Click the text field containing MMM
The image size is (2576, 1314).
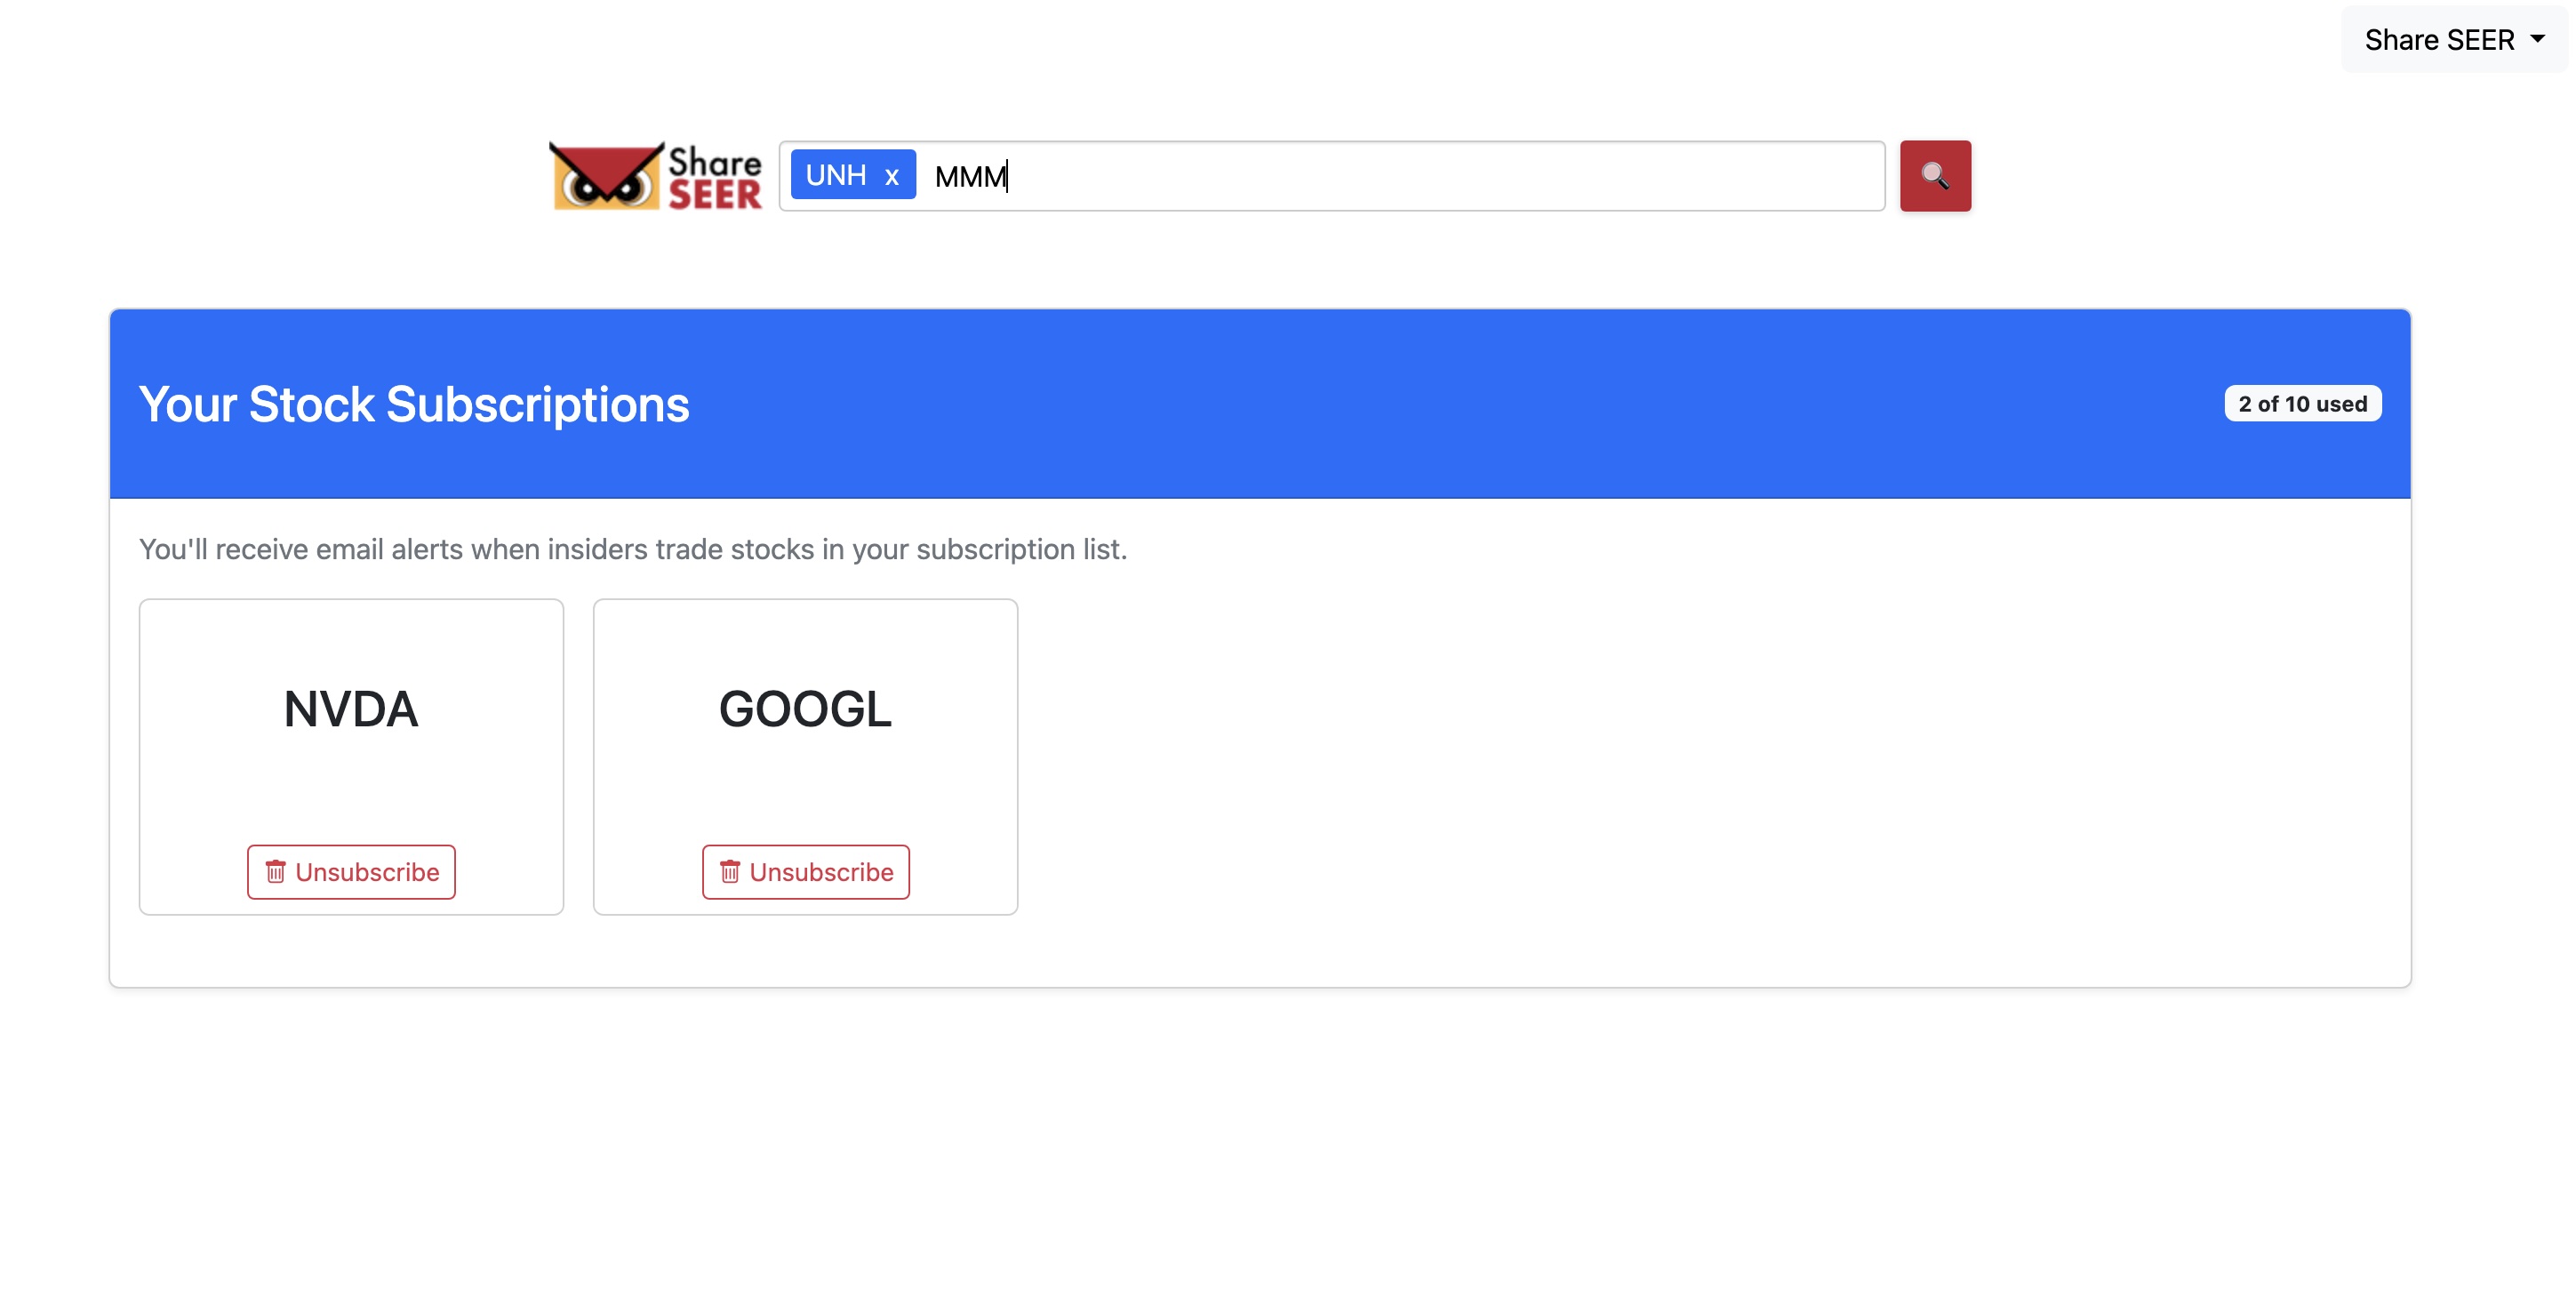click(x=970, y=177)
